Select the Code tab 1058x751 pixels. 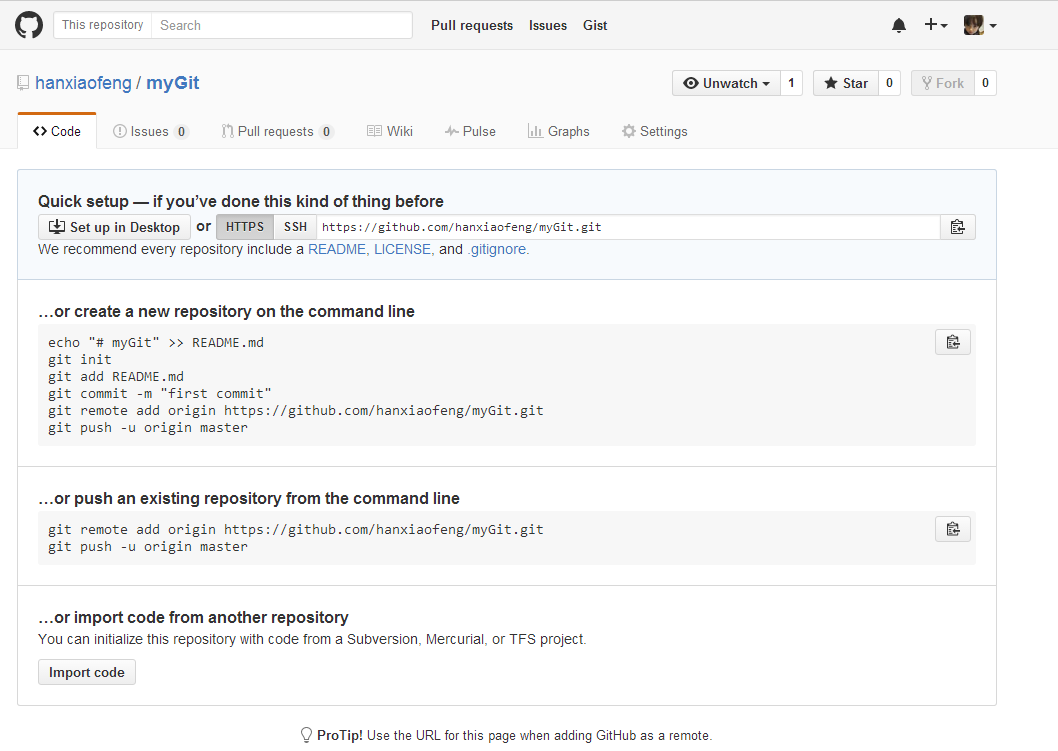tap(57, 131)
